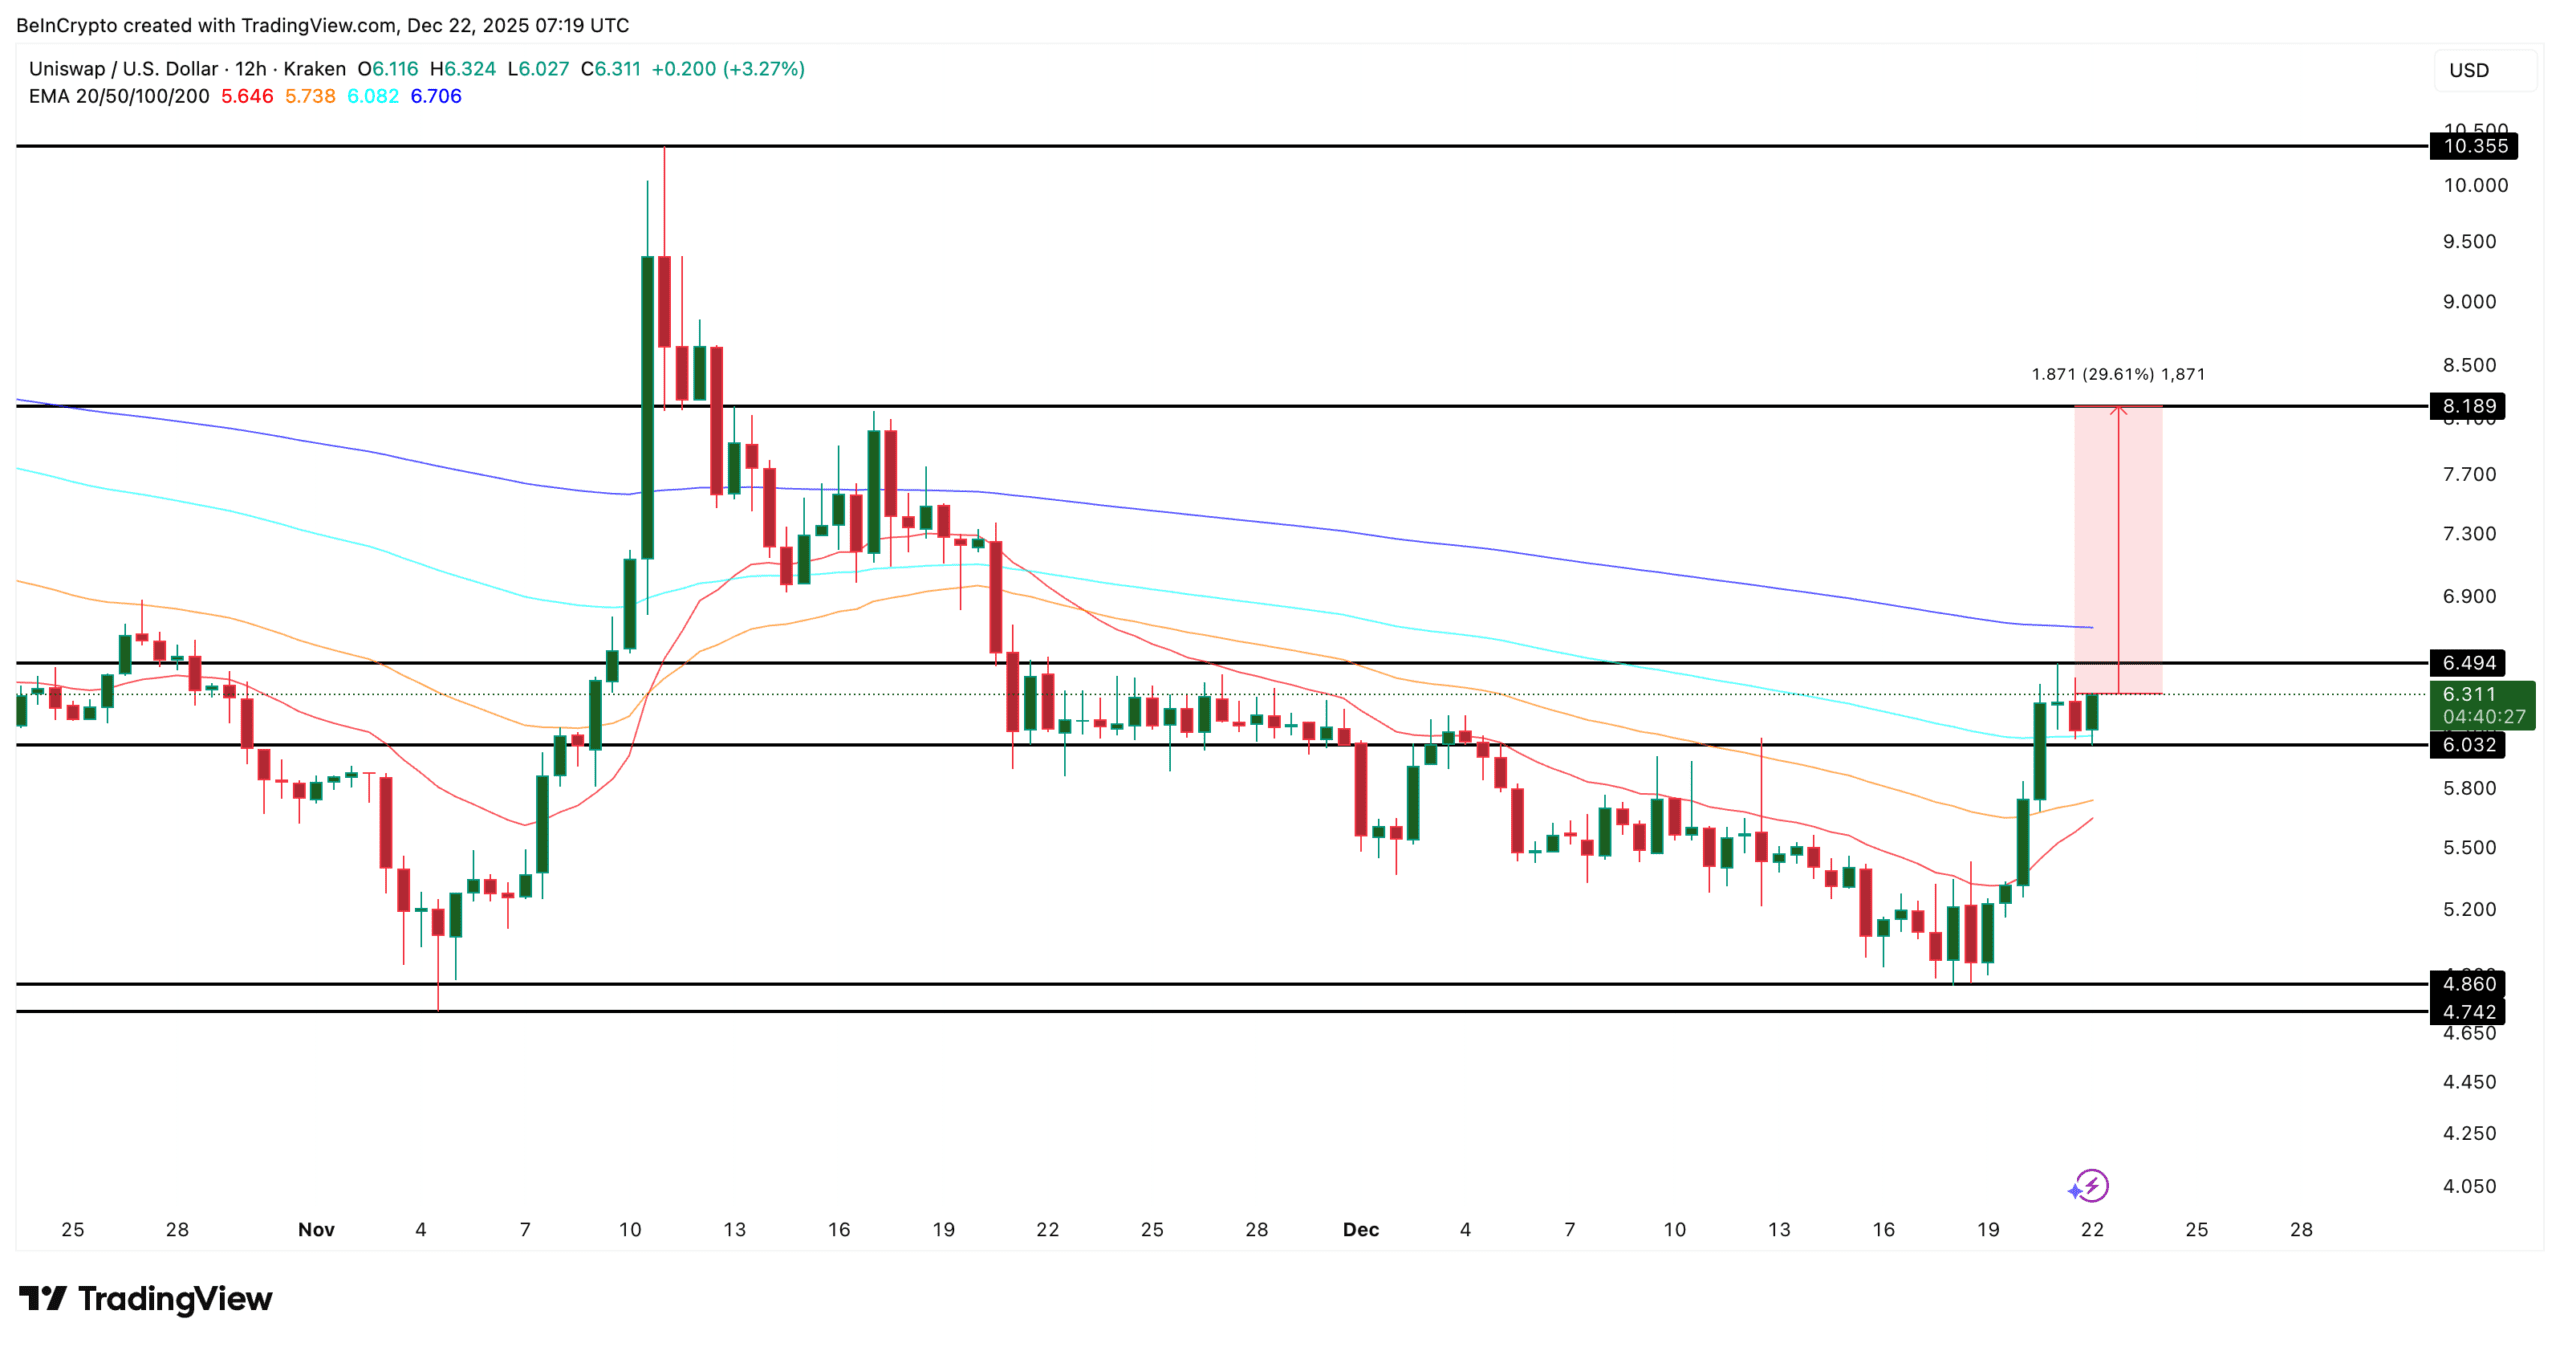
Task: Click the TradingView wordmark link
Action: [175, 1298]
